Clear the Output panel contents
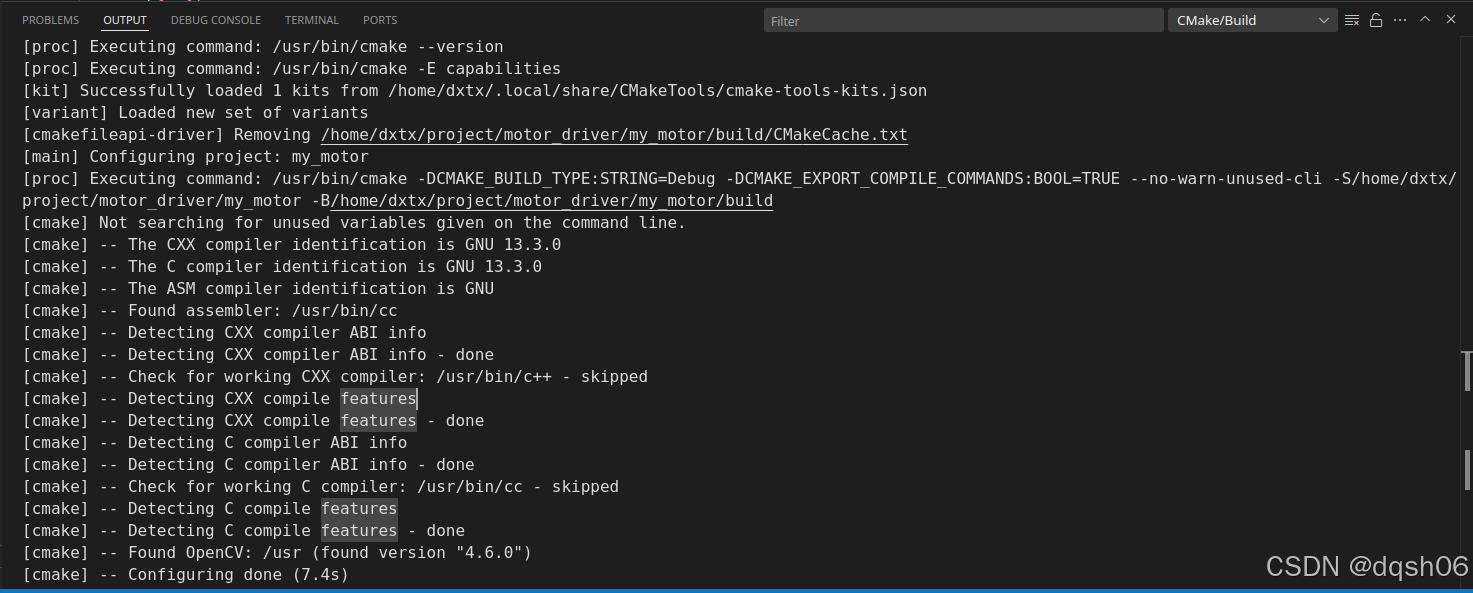Image resolution: width=1473 pixels, height=593 pixels. [x=1351, y=19]
